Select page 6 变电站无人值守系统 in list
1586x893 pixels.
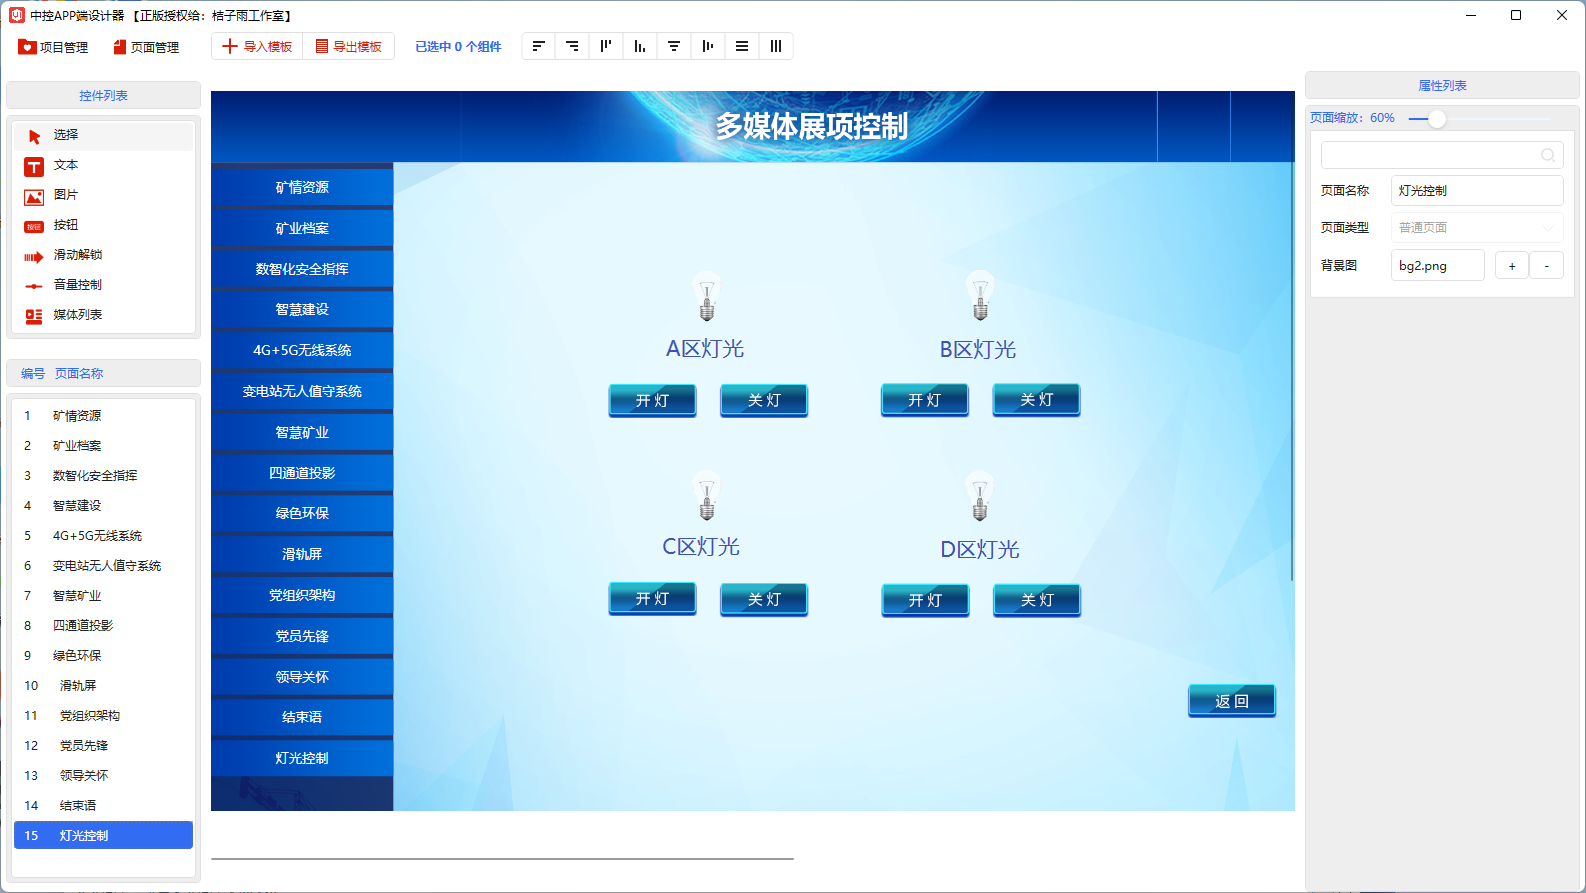coord(103,566)
